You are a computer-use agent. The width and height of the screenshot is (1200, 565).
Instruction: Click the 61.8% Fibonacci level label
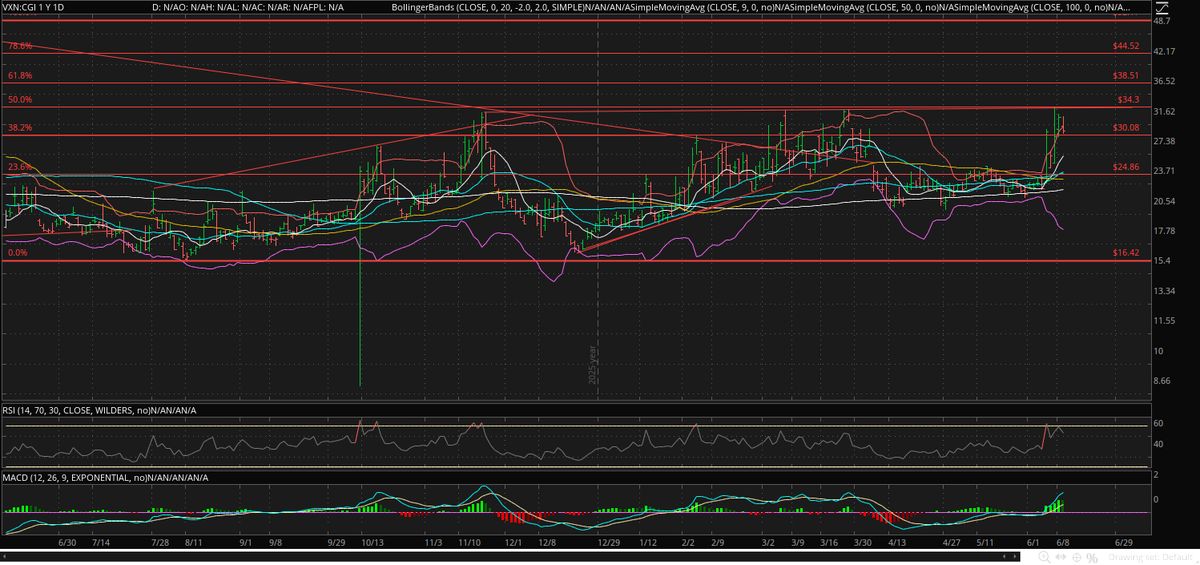pyautogui.click(x=18, y=75)
